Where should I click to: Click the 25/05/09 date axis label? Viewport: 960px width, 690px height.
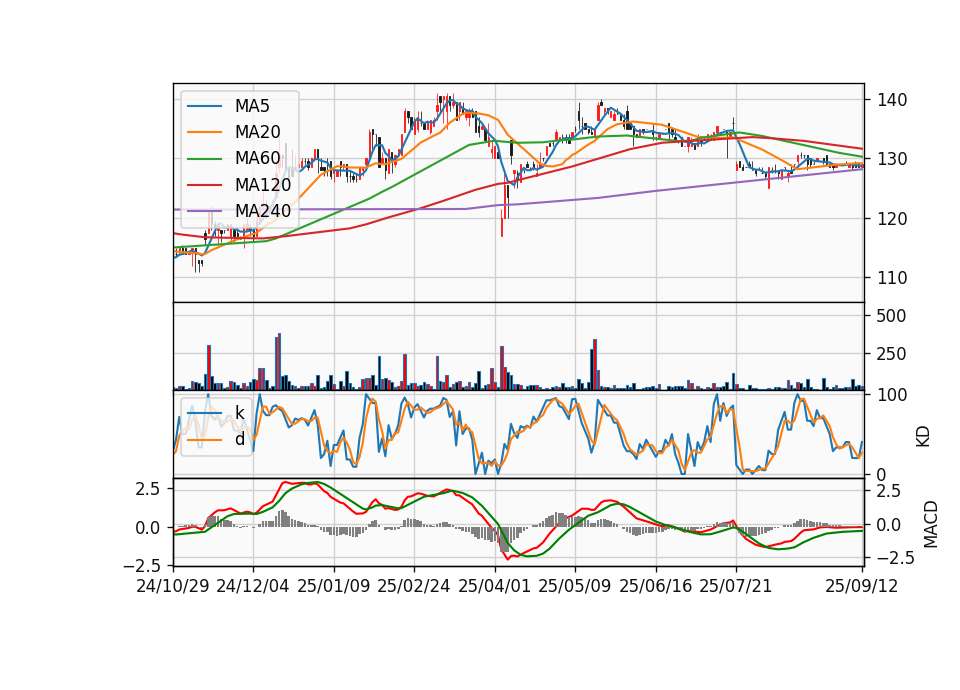(x=574, y=586)
